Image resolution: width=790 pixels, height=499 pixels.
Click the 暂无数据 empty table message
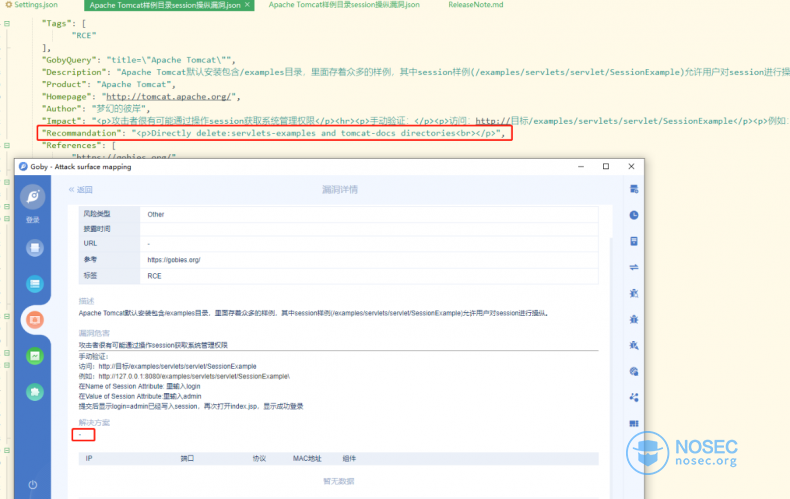coord(339,481)
